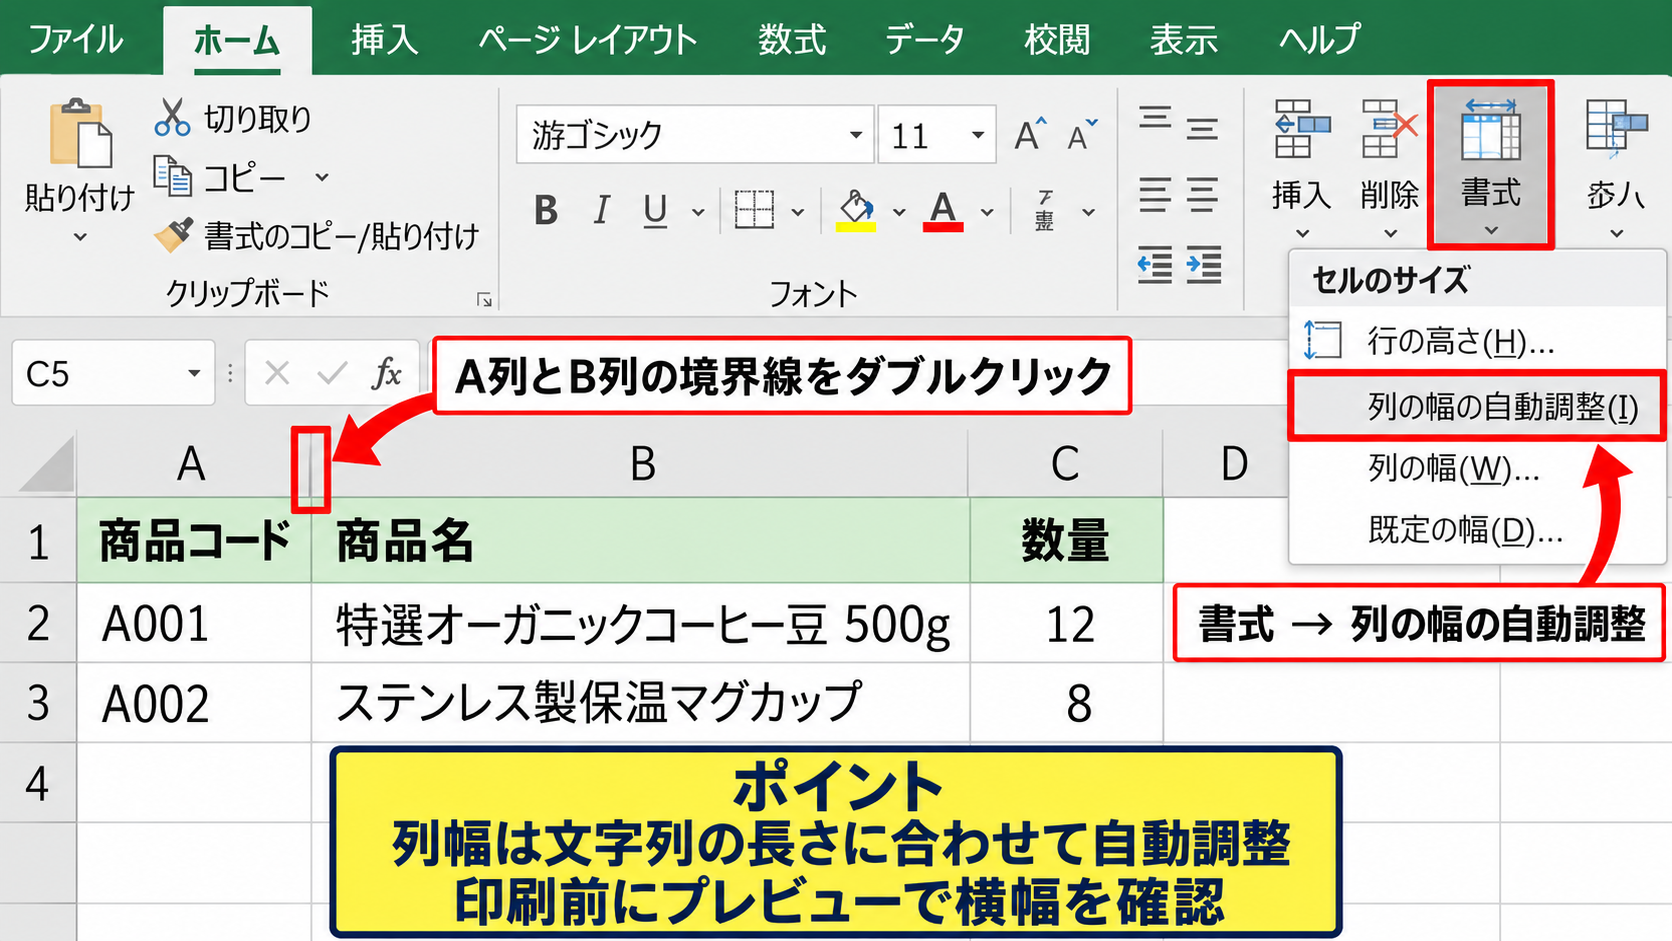Choose 既定の幅(D)... menu item
The height and width of the screenshot is (941, 1672).
coord(1477,530)
